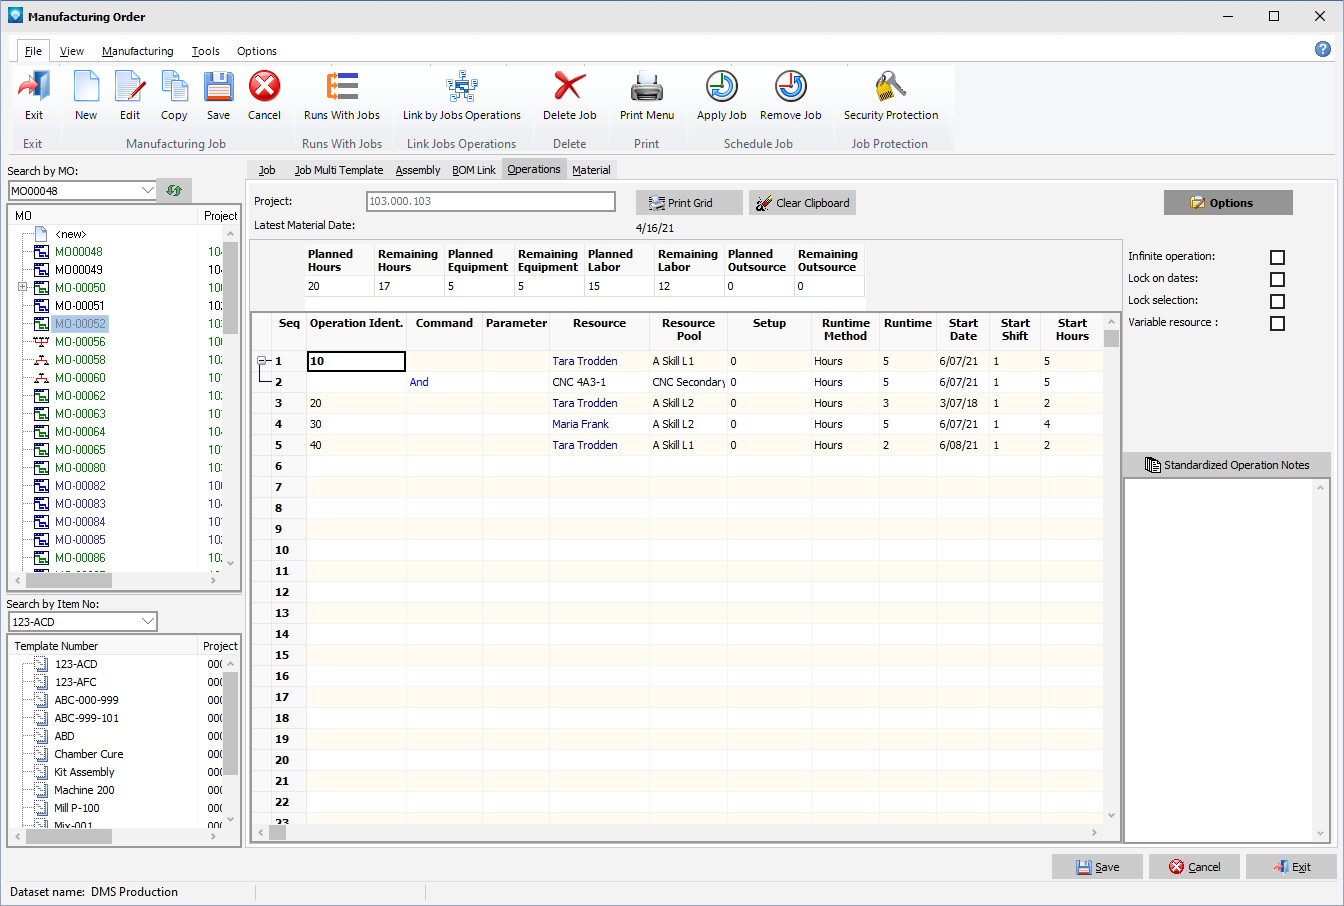Switch to the Material tab
Screen dimensions: 1344x906
[x=591, y=170]
